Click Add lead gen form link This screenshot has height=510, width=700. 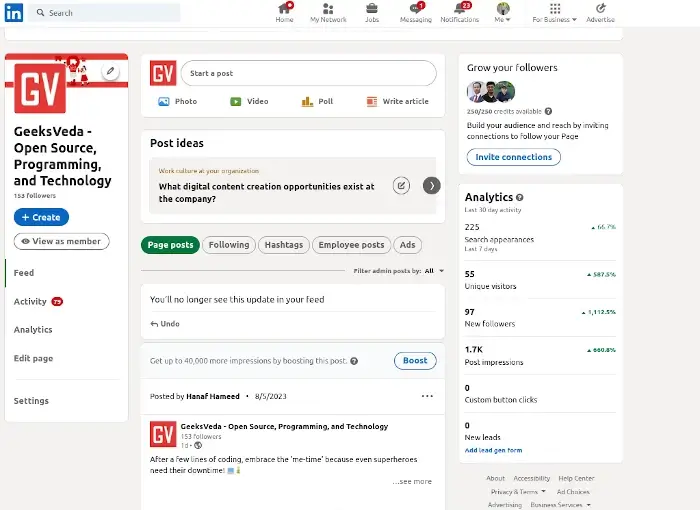(493, 450)
